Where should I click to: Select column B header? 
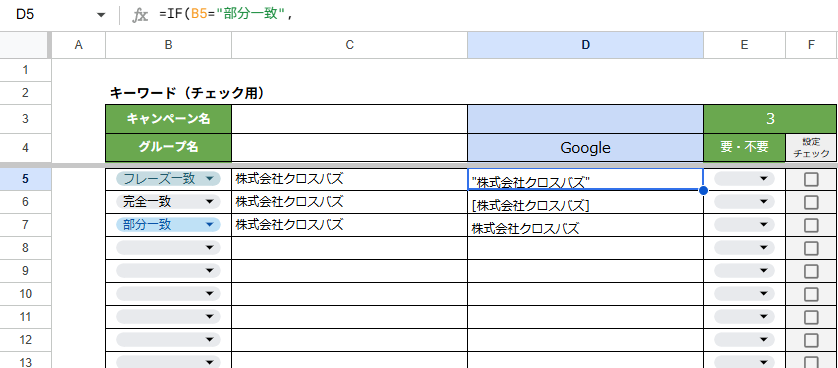[x=168, y=45]
